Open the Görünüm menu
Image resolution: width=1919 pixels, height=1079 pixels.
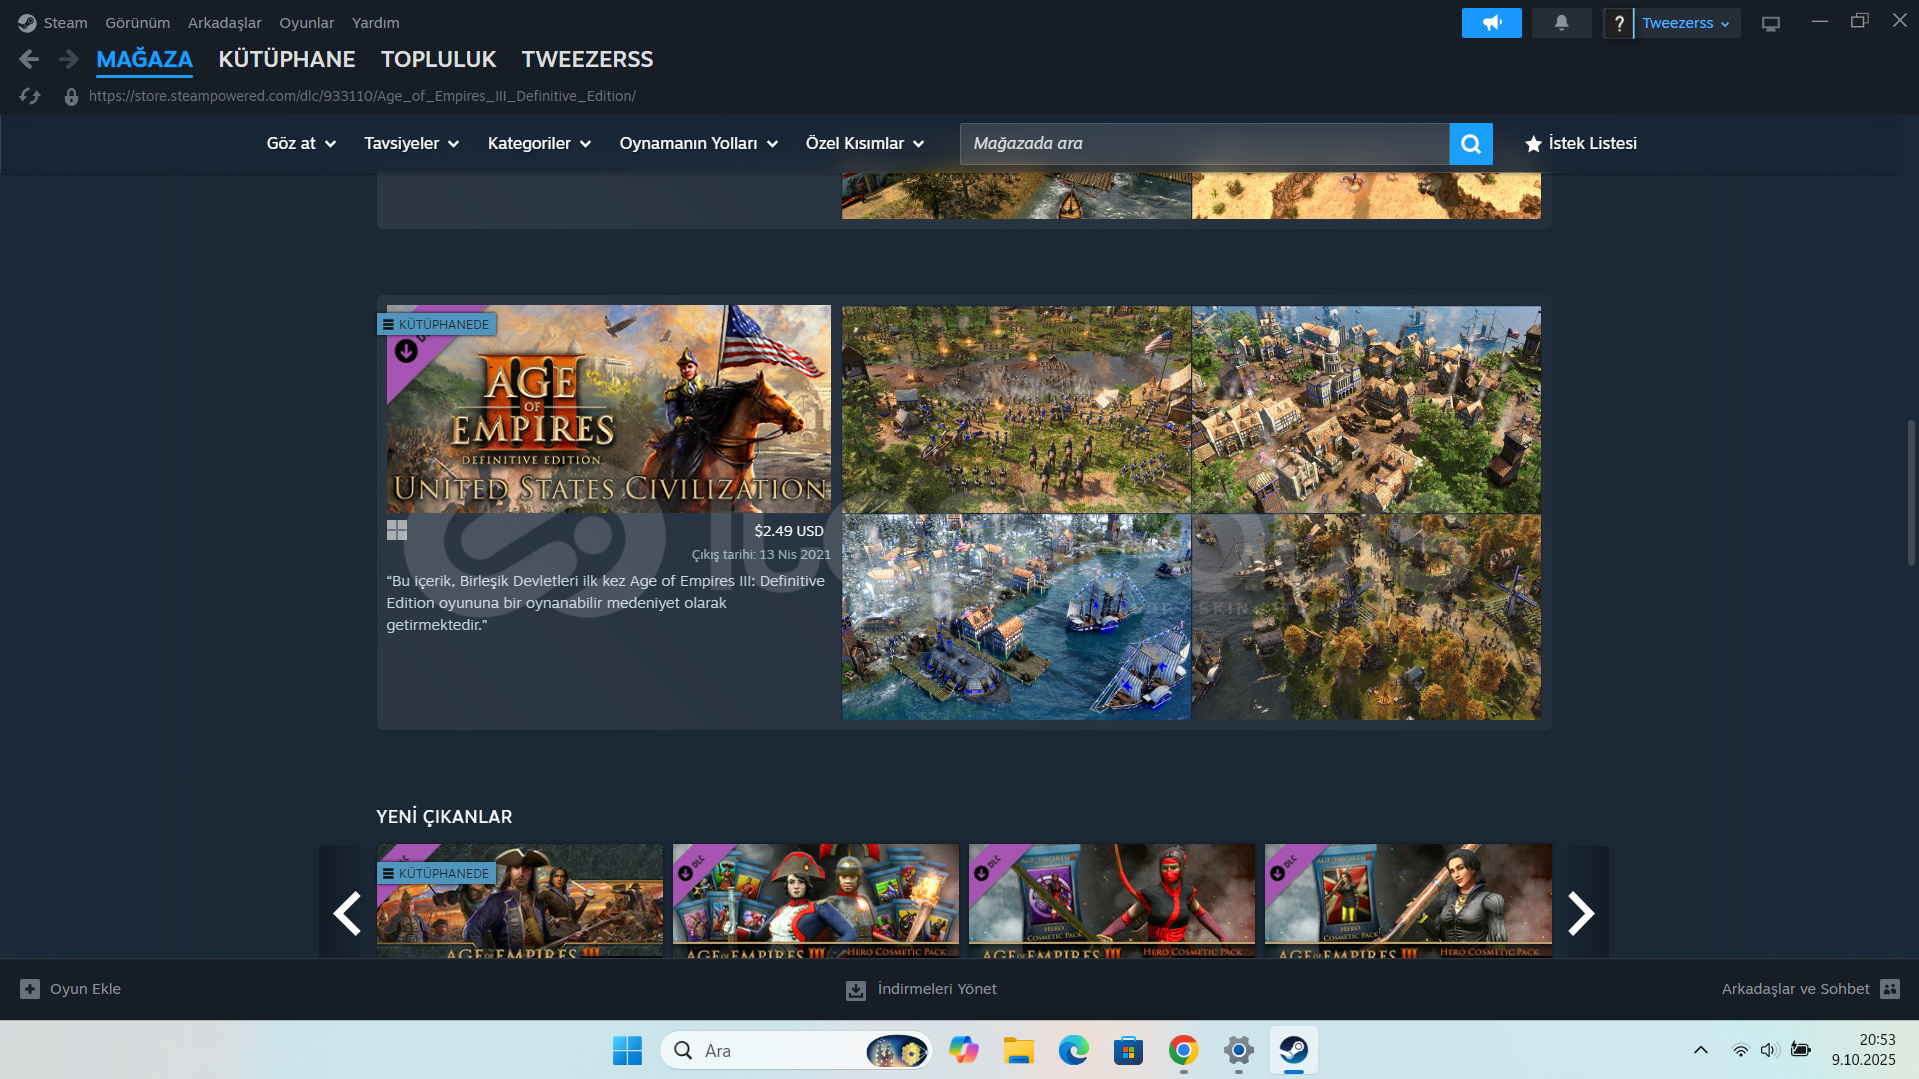click(x=137, y=23)
